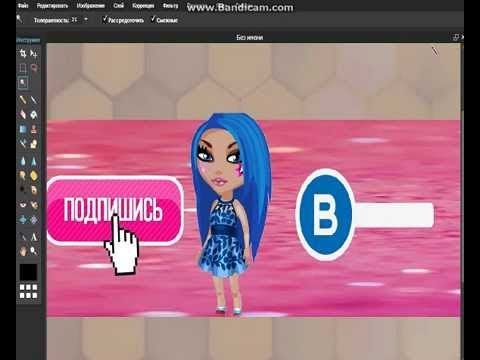Select the Color Replace tool

tap(23, 144)
